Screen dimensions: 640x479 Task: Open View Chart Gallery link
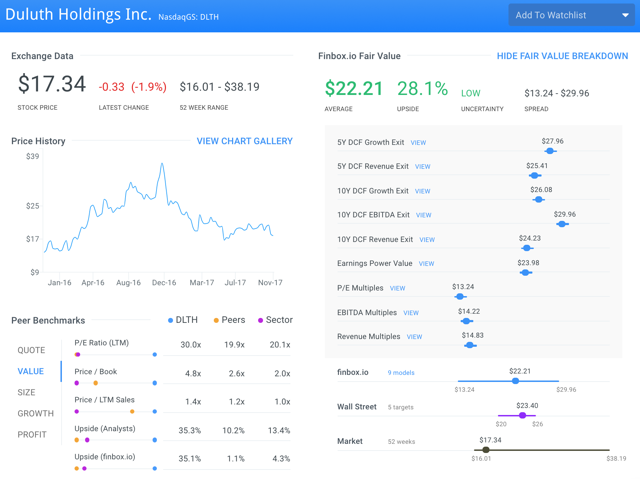244,141
